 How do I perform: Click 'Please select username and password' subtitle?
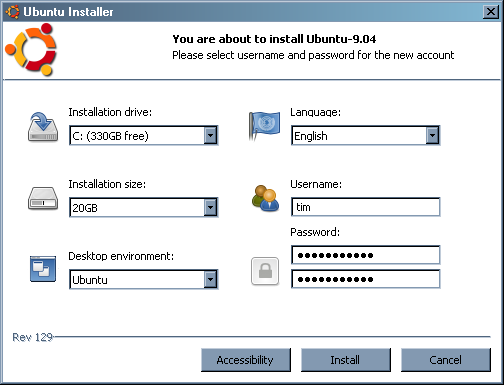313,55
